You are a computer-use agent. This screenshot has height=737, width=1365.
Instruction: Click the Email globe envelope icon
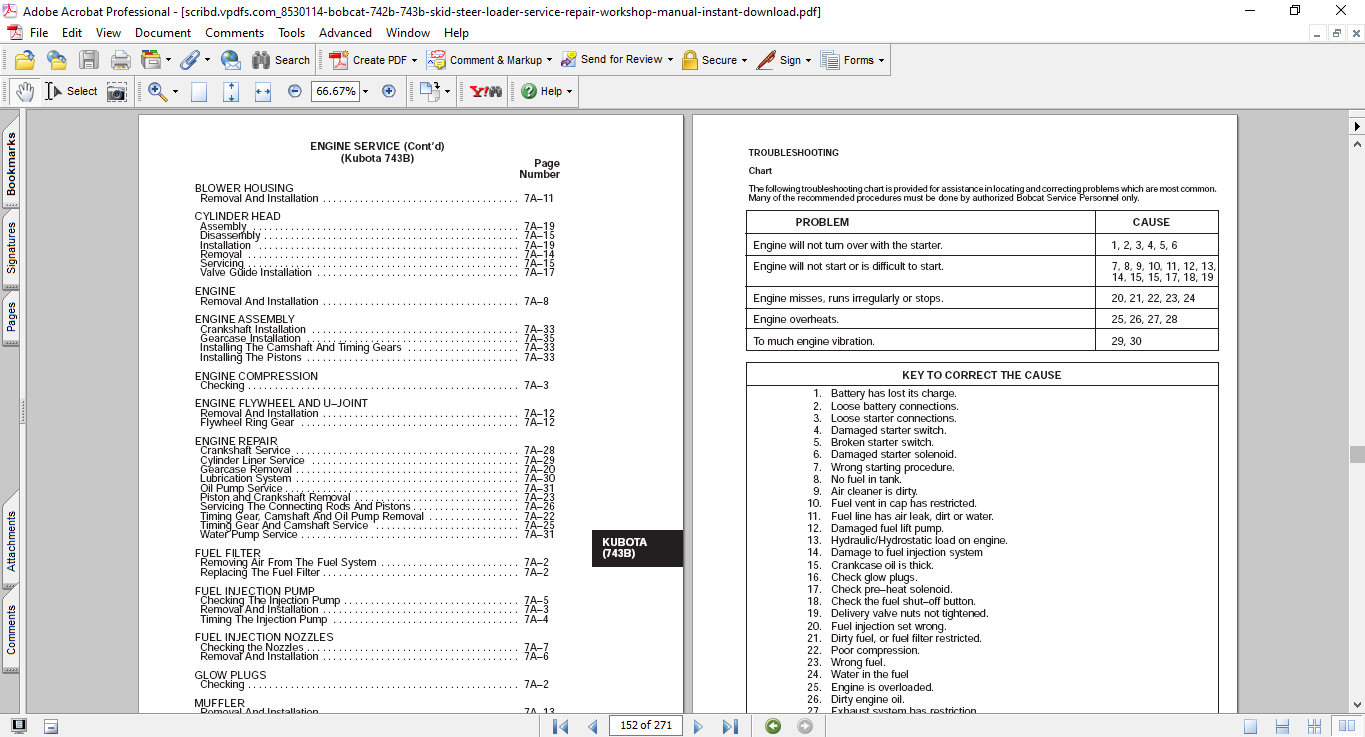coord(231,60)
